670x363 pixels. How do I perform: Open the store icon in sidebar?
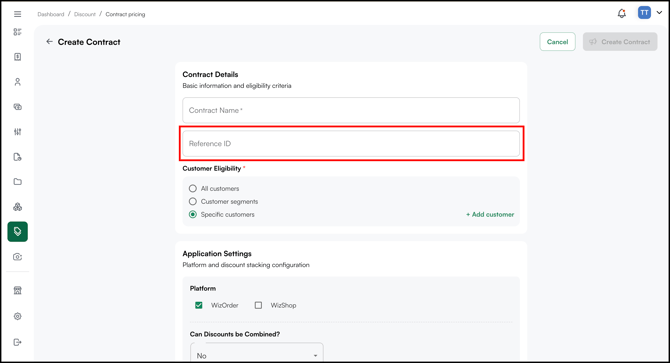[x=18, y=291]
